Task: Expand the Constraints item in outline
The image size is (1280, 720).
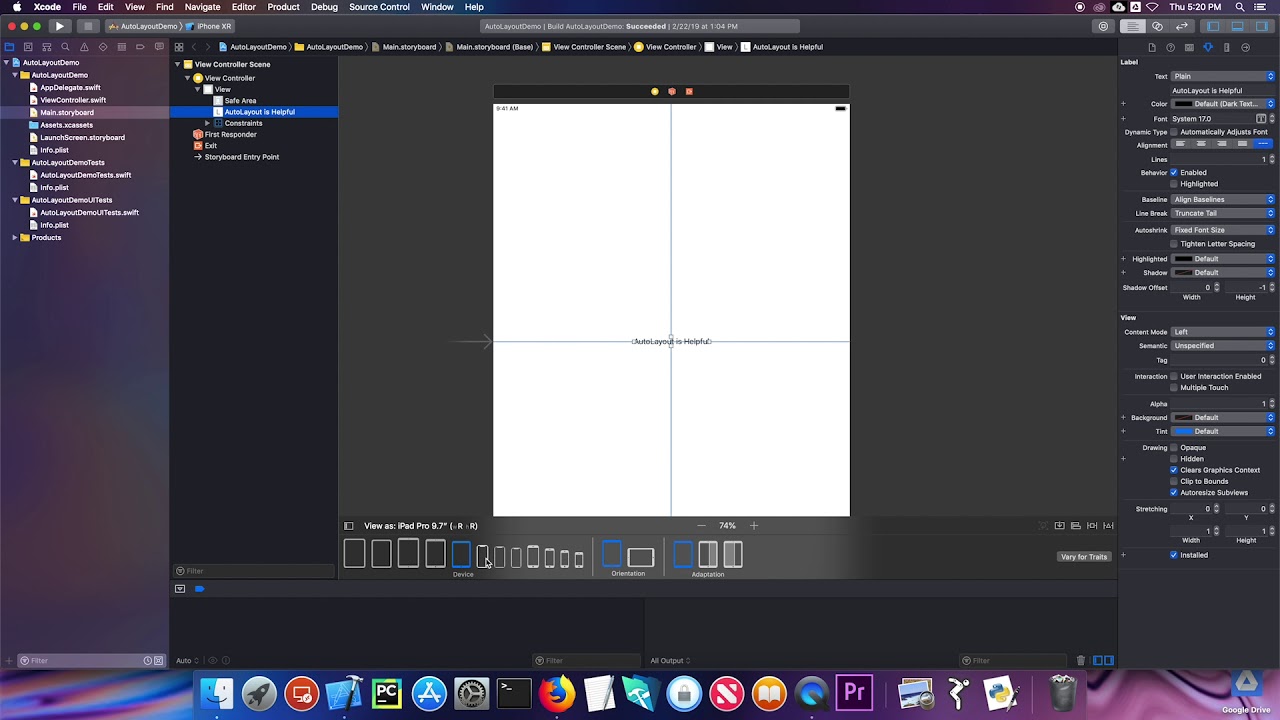Action: pos(207,123)
